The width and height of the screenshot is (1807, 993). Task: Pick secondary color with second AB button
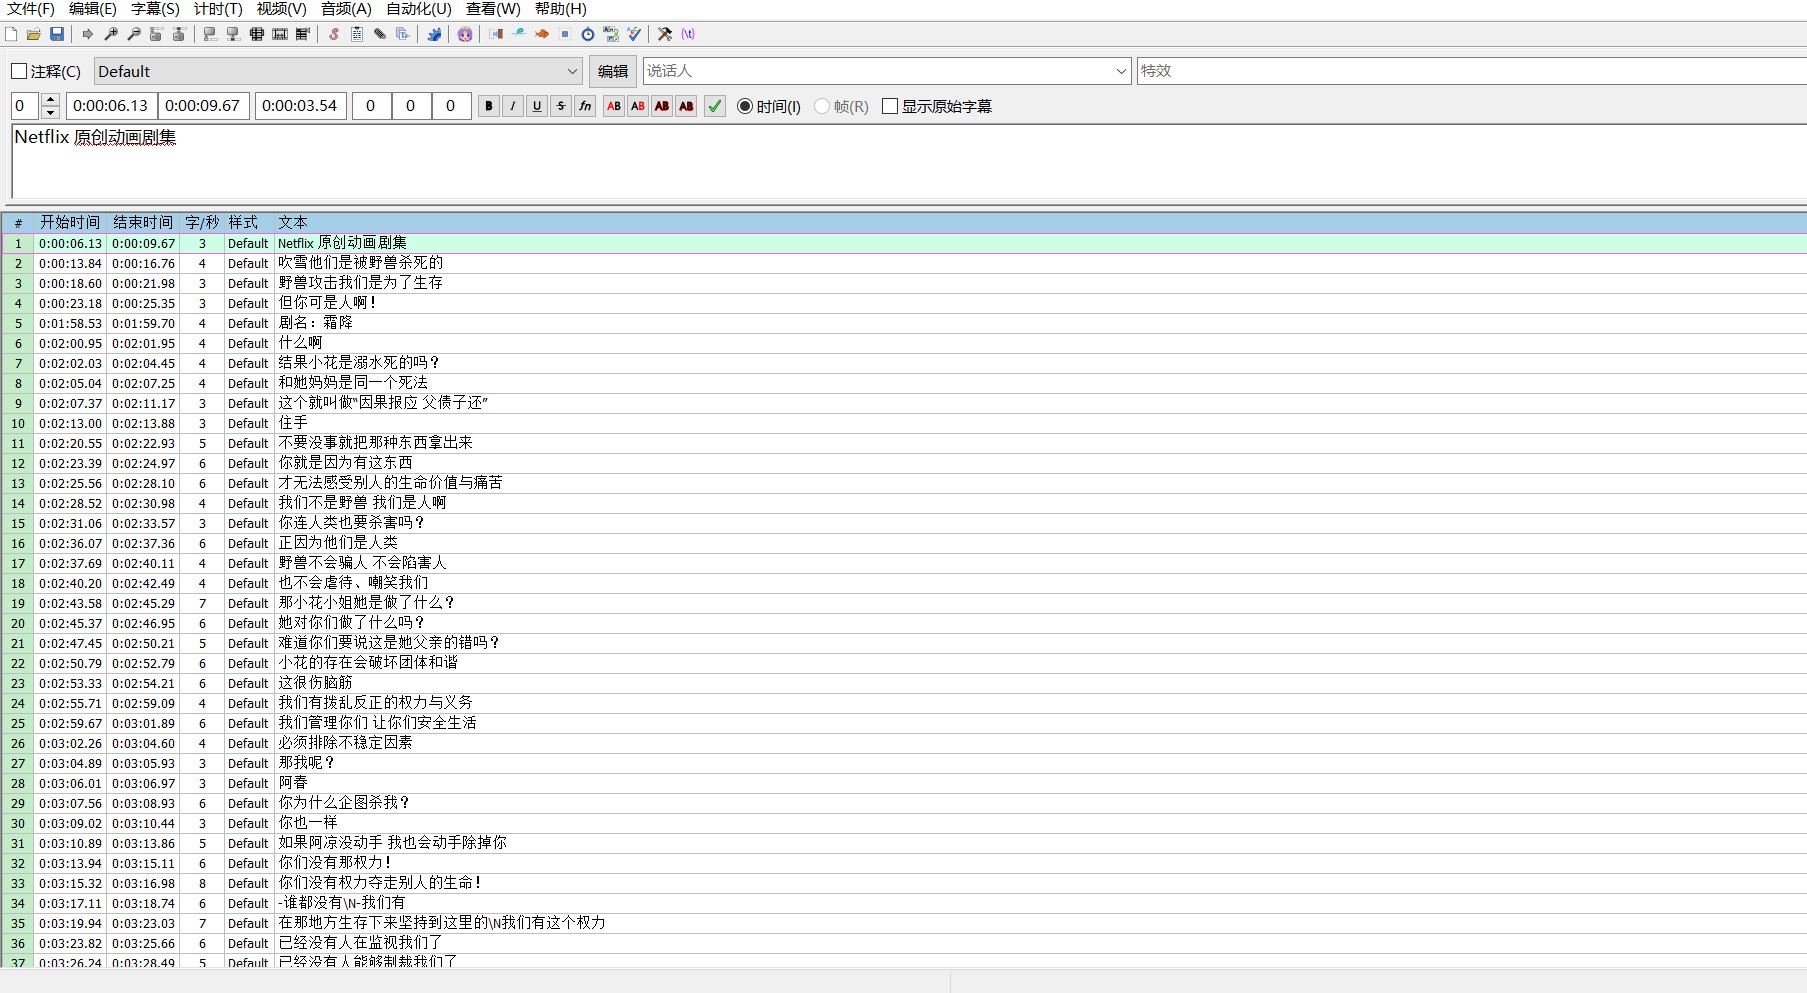(638, 106)
